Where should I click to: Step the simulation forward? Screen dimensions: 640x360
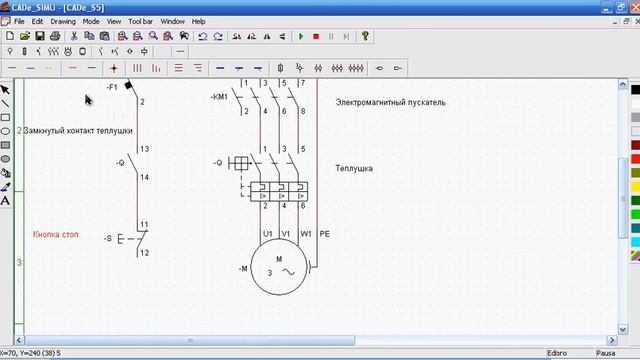click(x=346, y=36)
